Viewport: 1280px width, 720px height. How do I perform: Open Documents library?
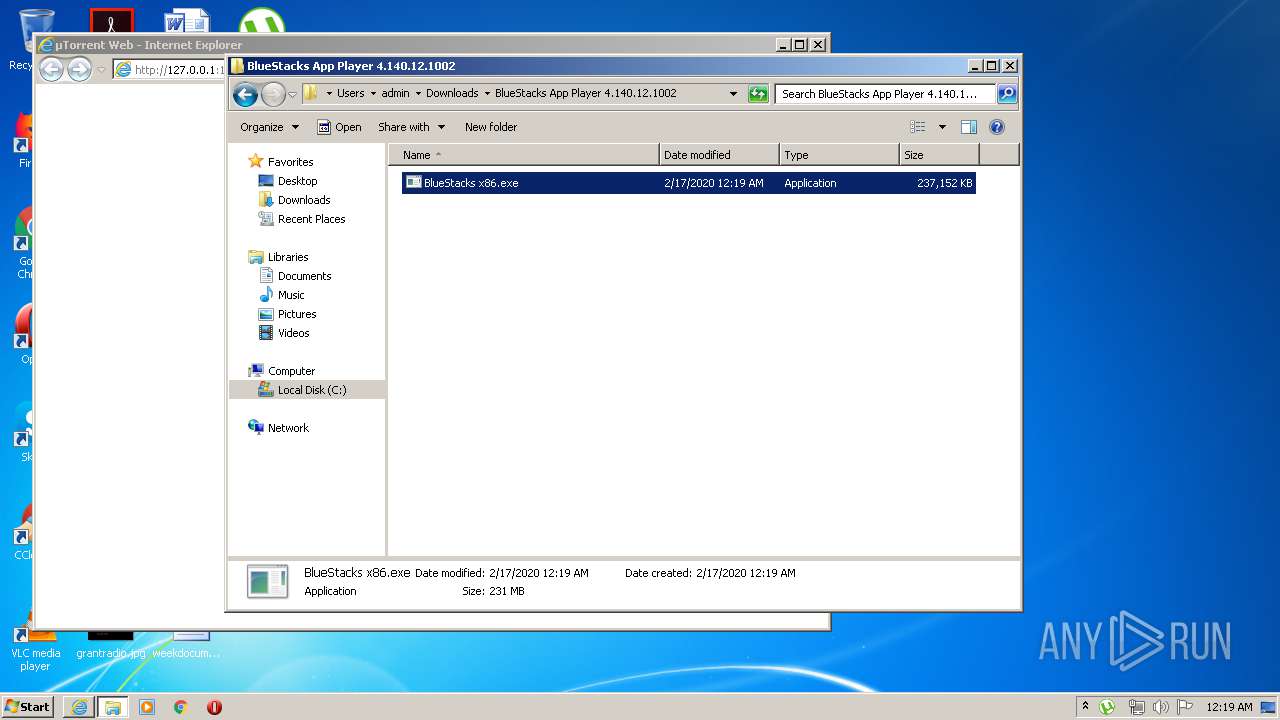tap(304, 276)
